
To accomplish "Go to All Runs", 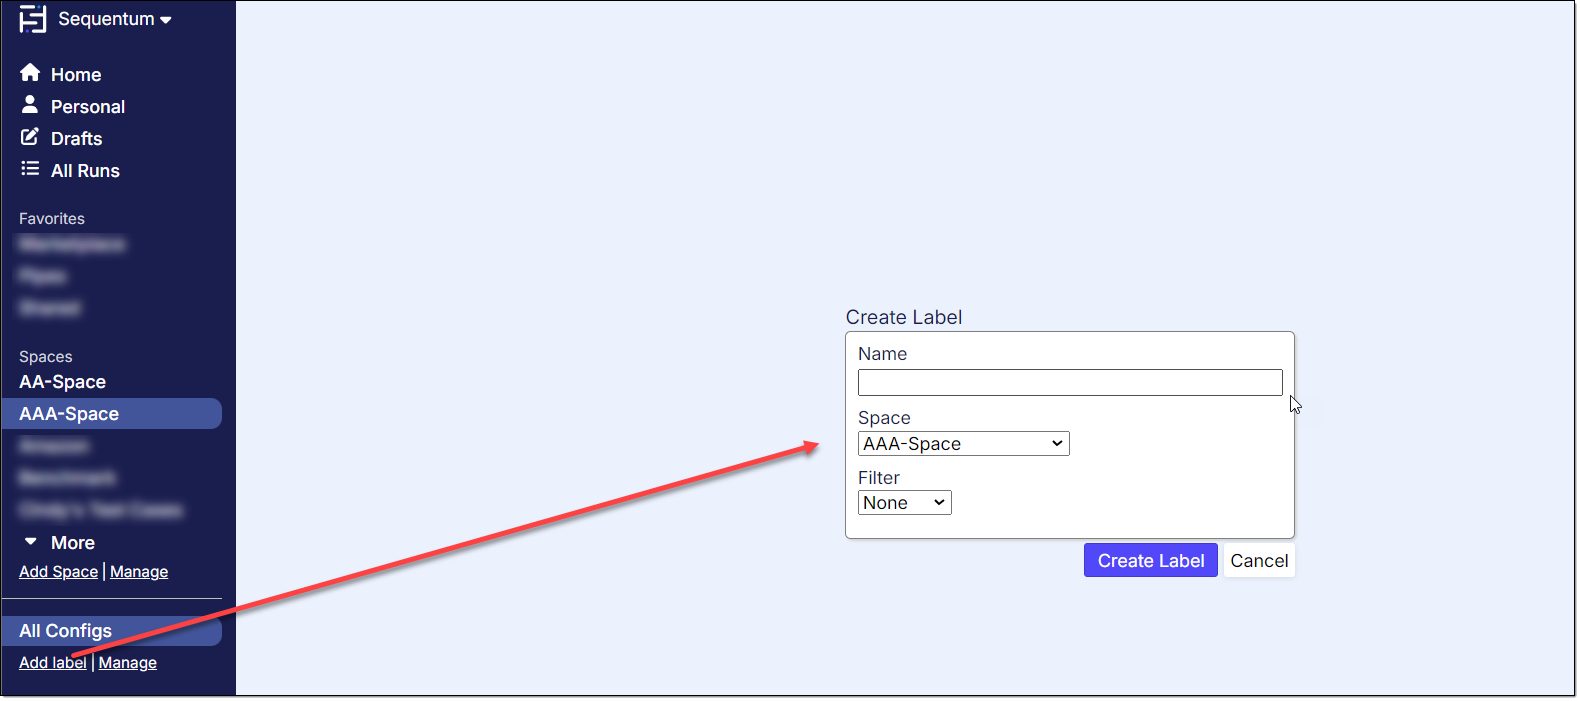I will 85,171.
